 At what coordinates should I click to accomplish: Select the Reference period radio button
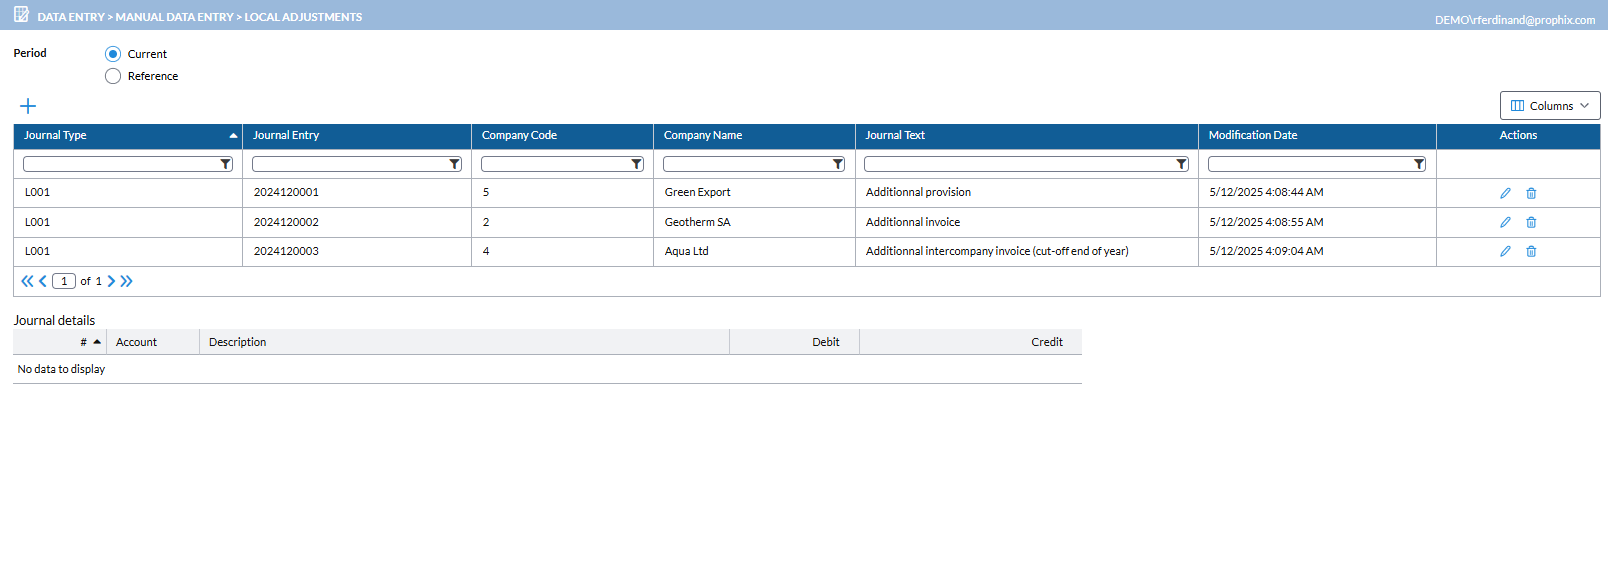click(x=113, y=76)
